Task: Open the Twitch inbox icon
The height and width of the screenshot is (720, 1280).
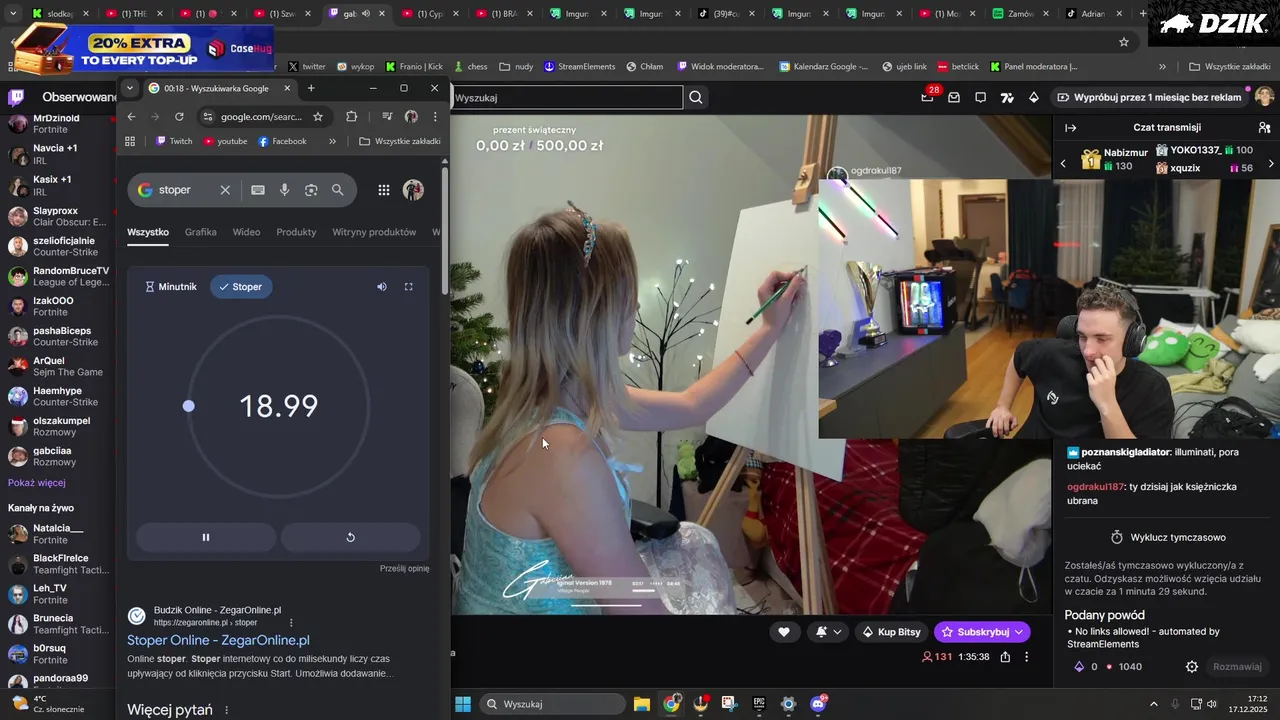Action: (954, 97)
